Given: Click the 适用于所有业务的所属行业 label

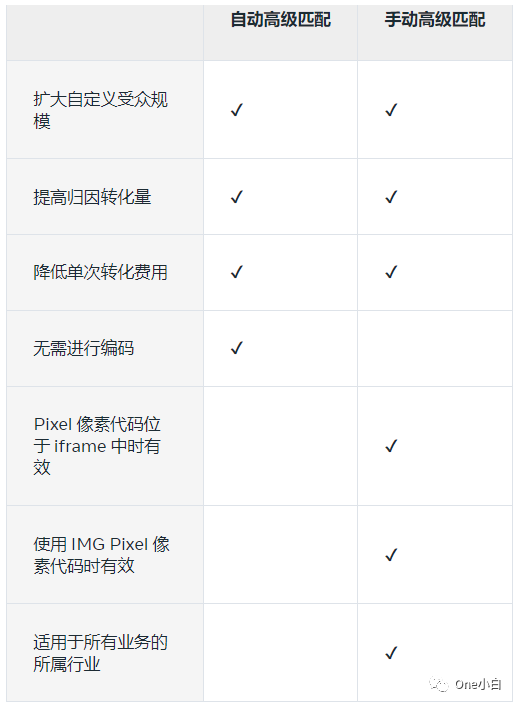Looking at the screenshot, I should pos(100,653).
